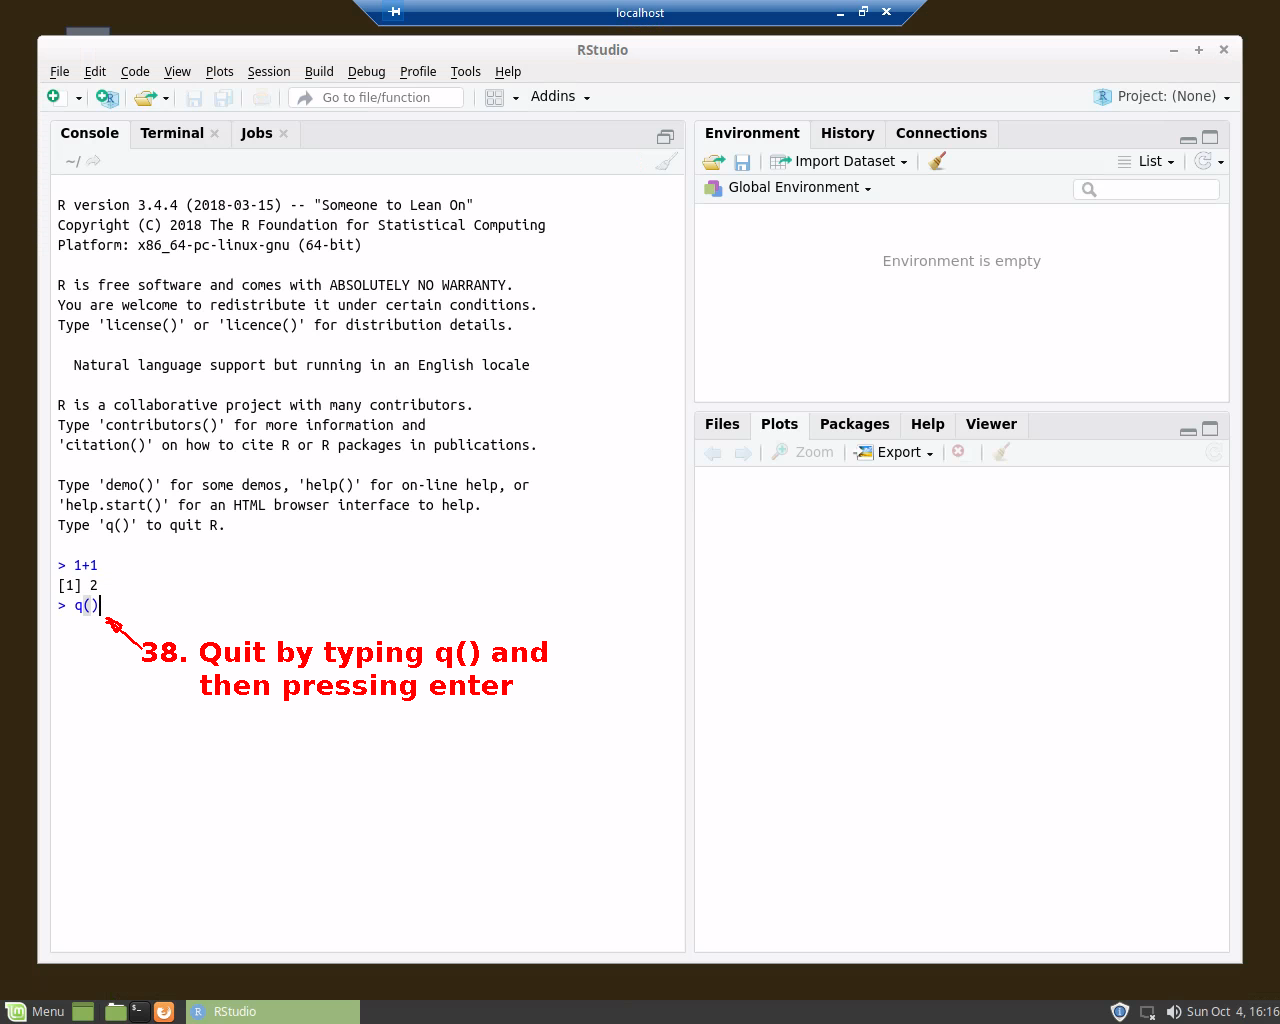Switch to the Jobs tab
Screen dimensions: 1280x1024
[x=256, y=133]
